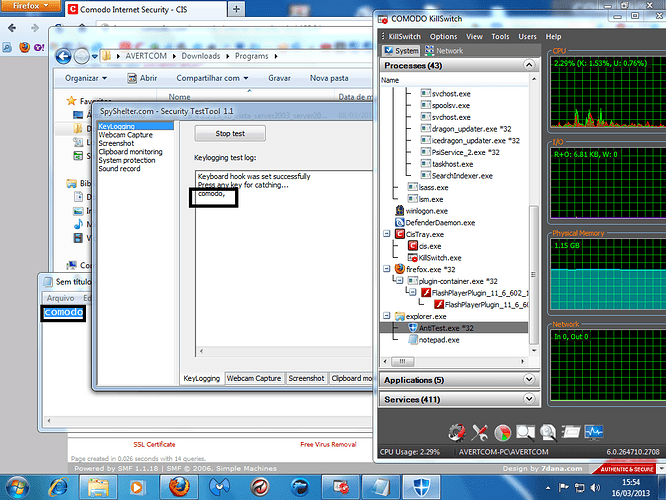
Task: Click the pie chart icon in KillSwitch bottom toolbar
Action: 502,432
